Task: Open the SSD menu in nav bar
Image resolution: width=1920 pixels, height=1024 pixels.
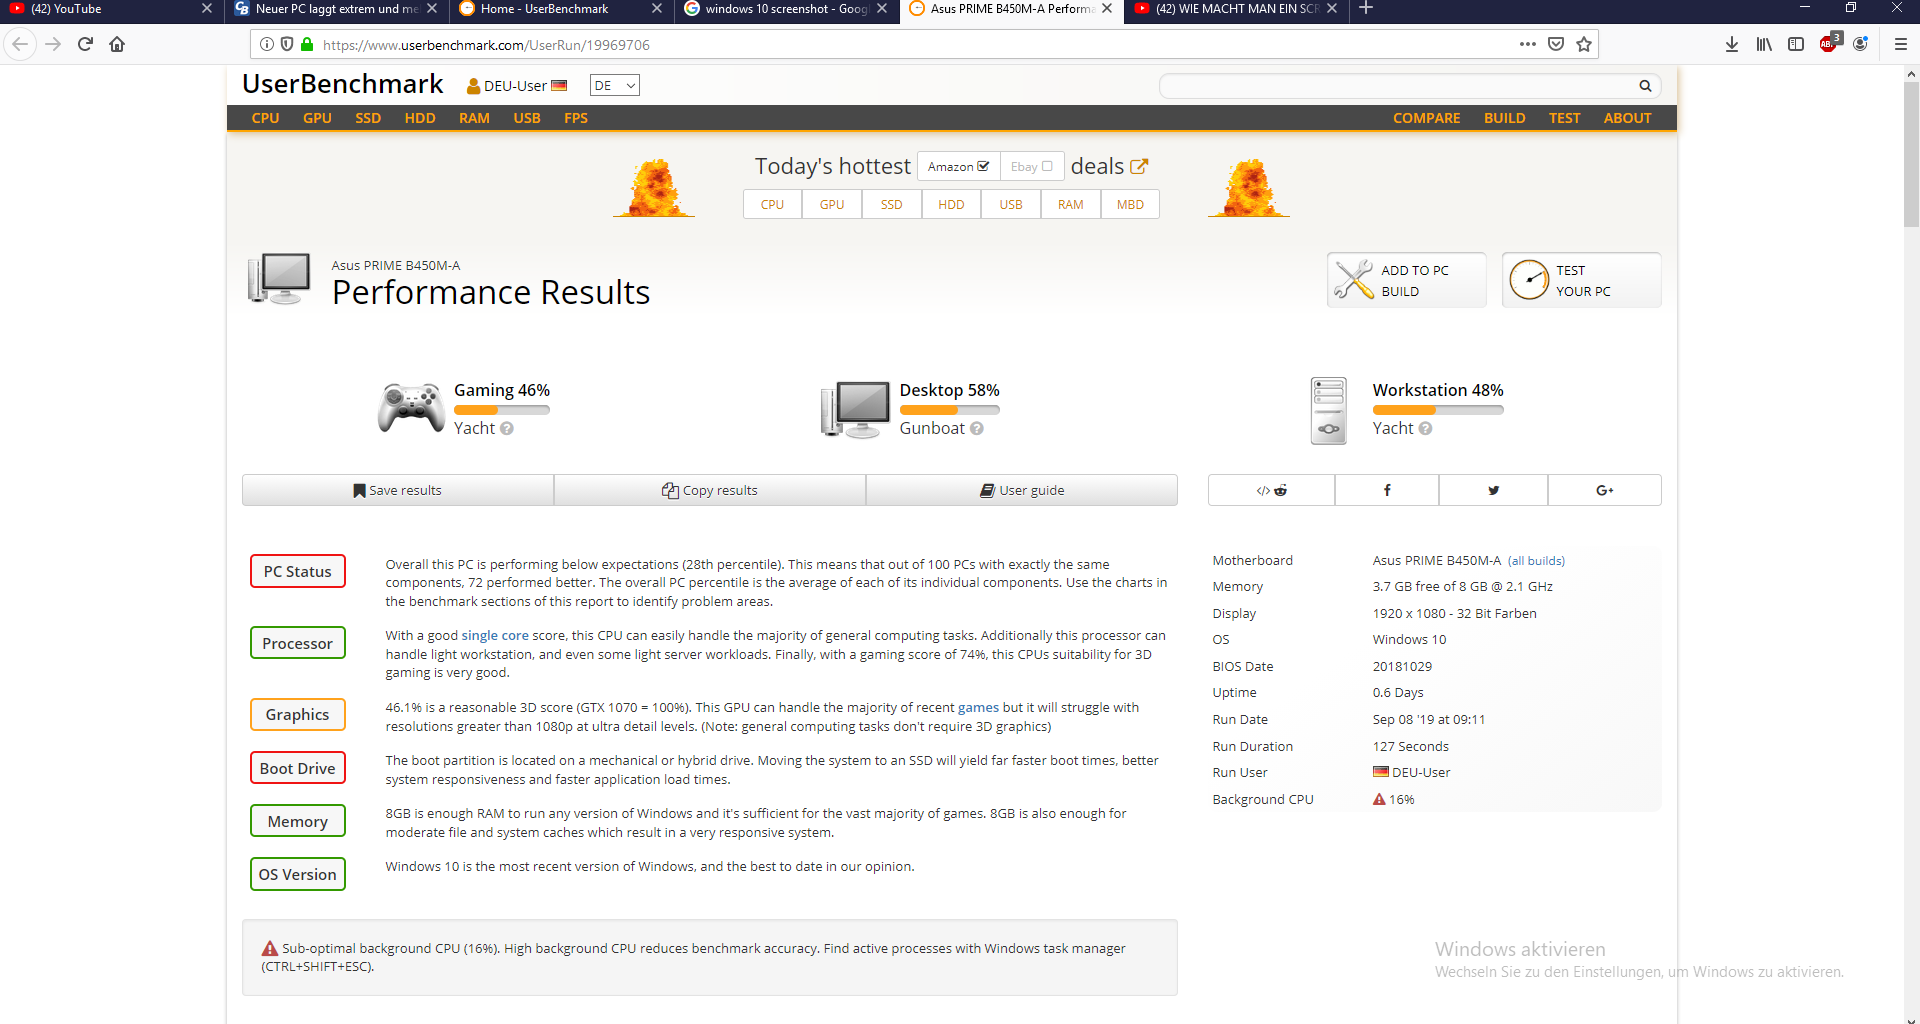Action: [x=368, y=118]
